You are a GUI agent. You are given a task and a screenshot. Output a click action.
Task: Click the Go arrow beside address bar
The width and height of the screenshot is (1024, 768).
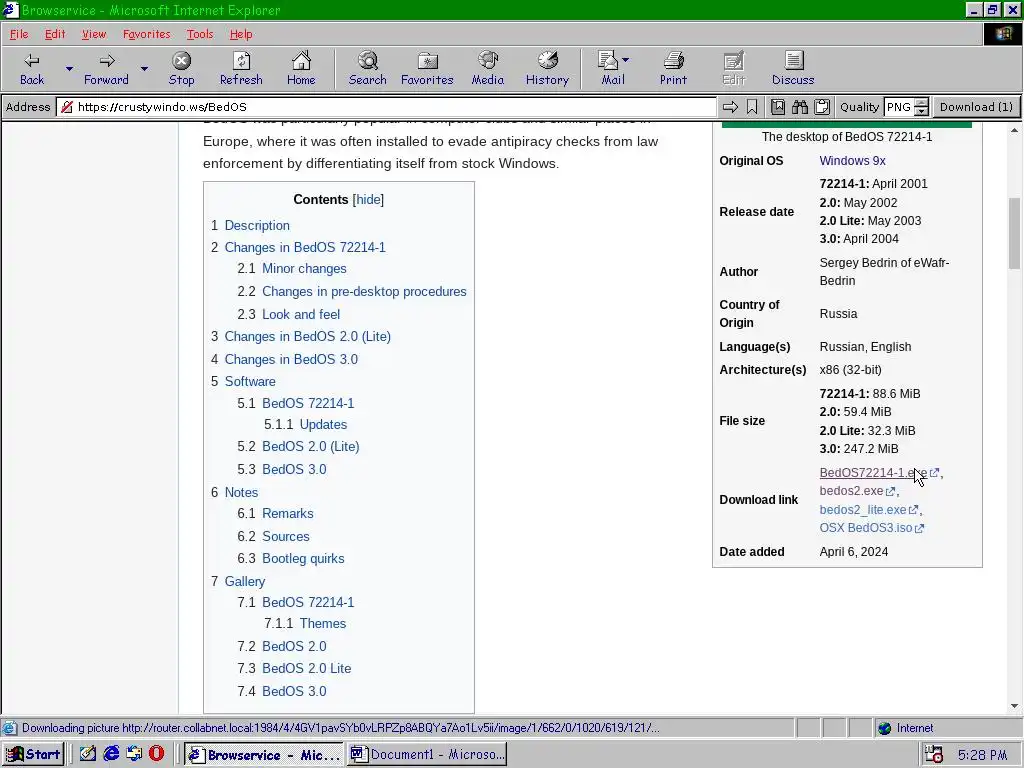tap(730, 107)
